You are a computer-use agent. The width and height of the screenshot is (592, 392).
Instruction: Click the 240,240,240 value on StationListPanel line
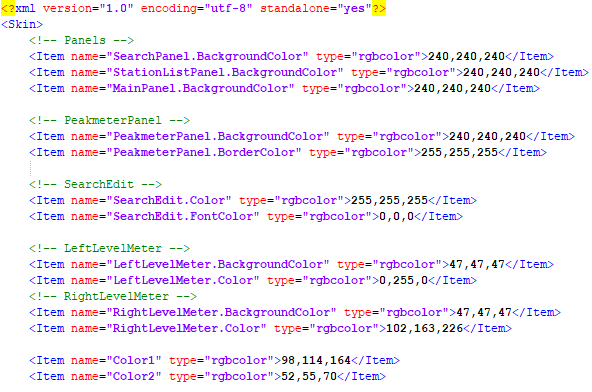501,72
